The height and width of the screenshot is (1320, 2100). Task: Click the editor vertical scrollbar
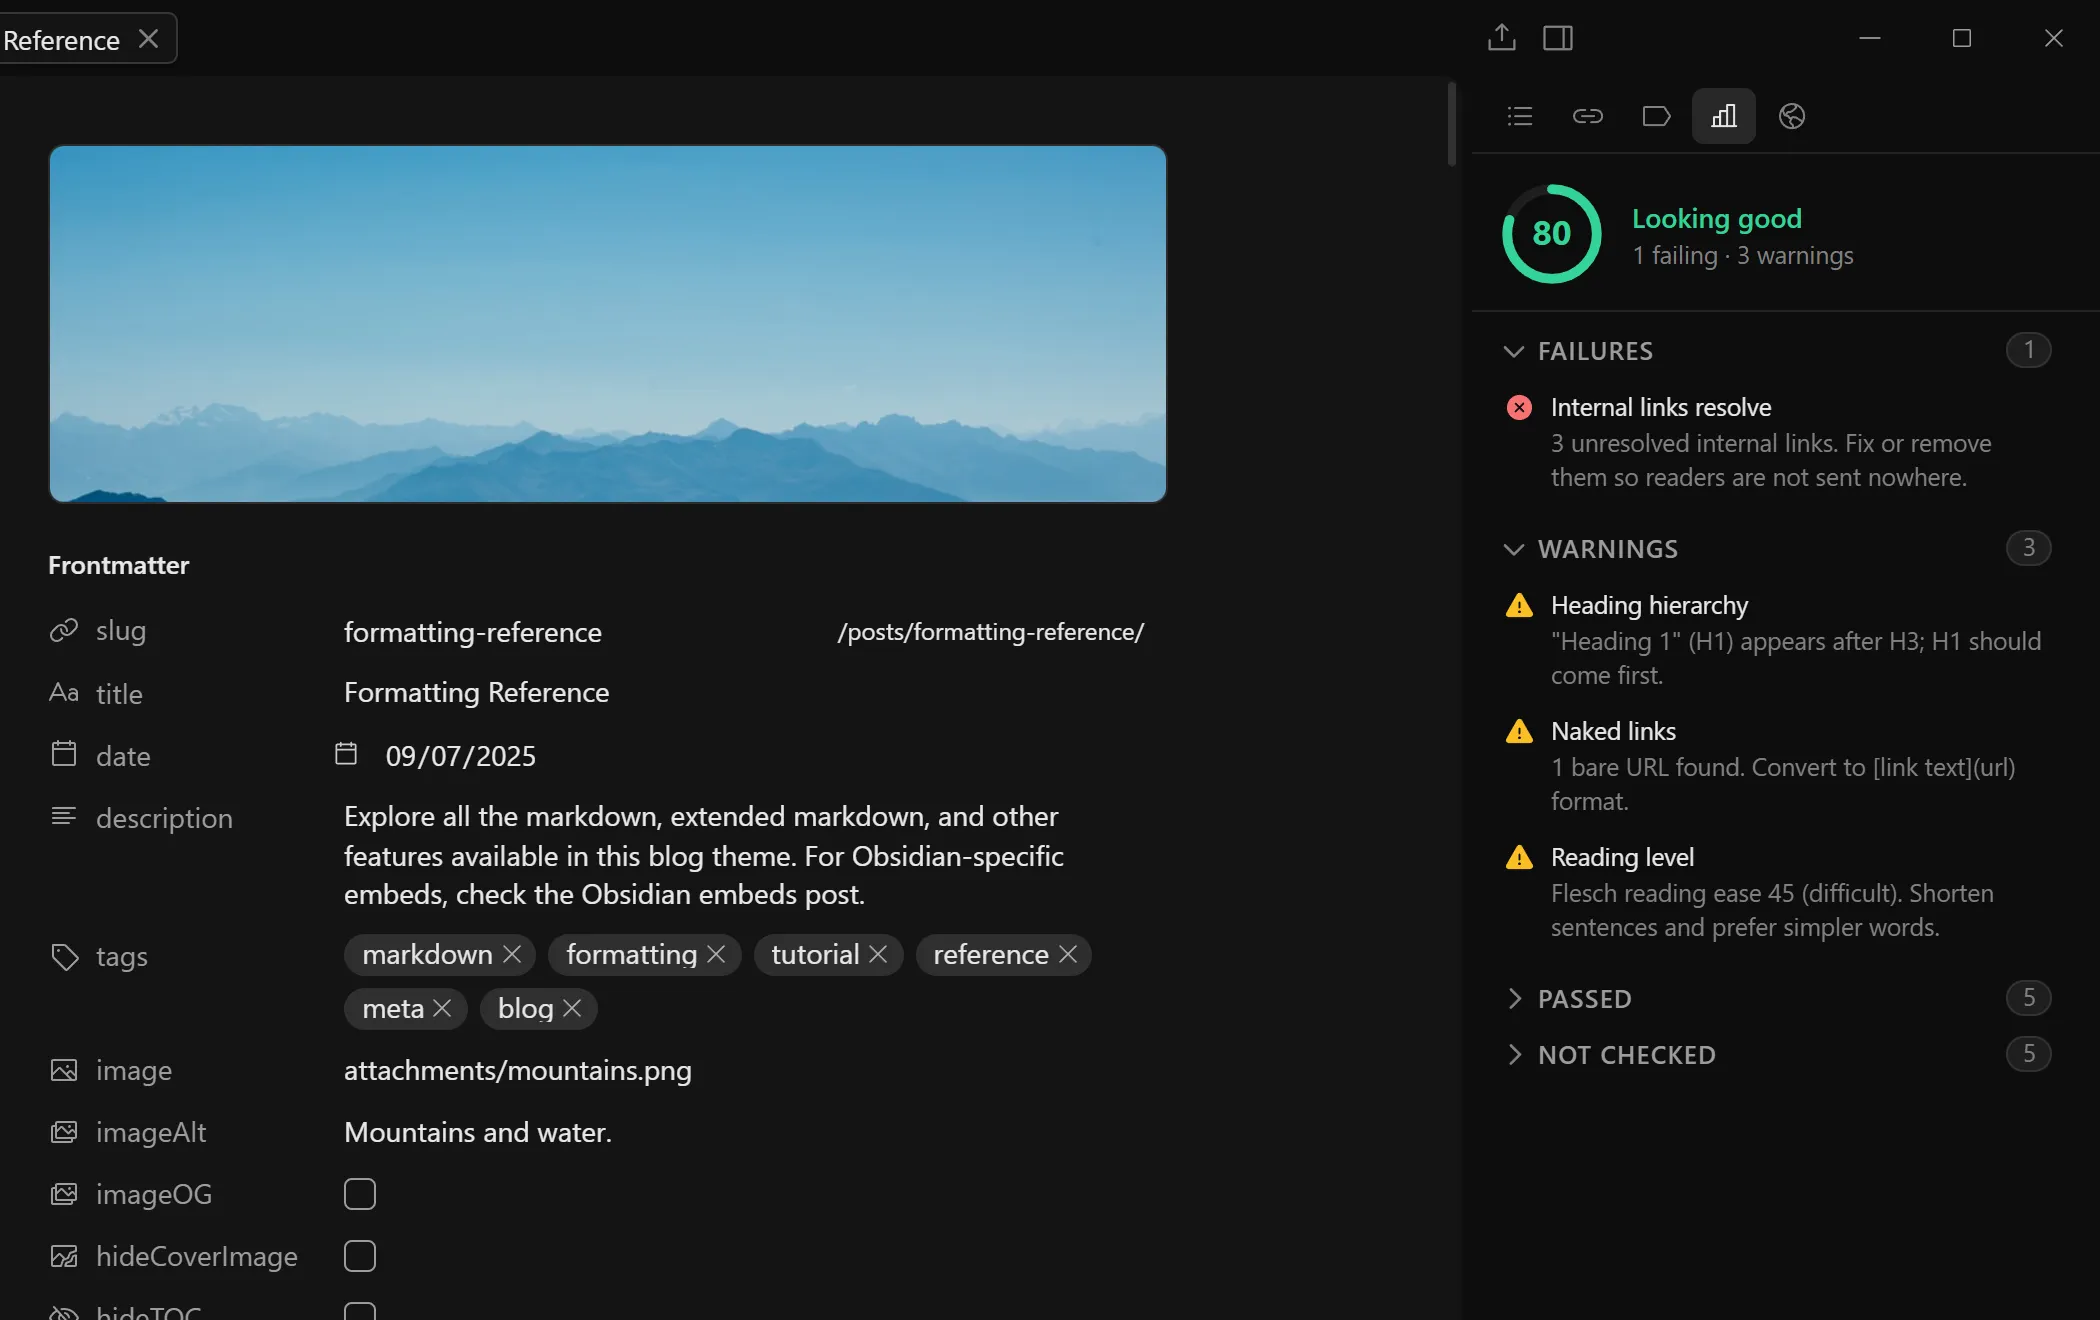[1452, 124]
